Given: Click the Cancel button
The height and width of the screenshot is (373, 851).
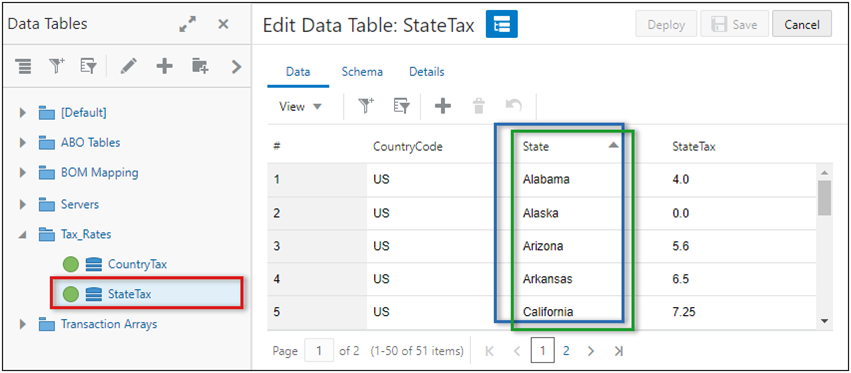Looking at the screenshot, I should coord(802,25).
